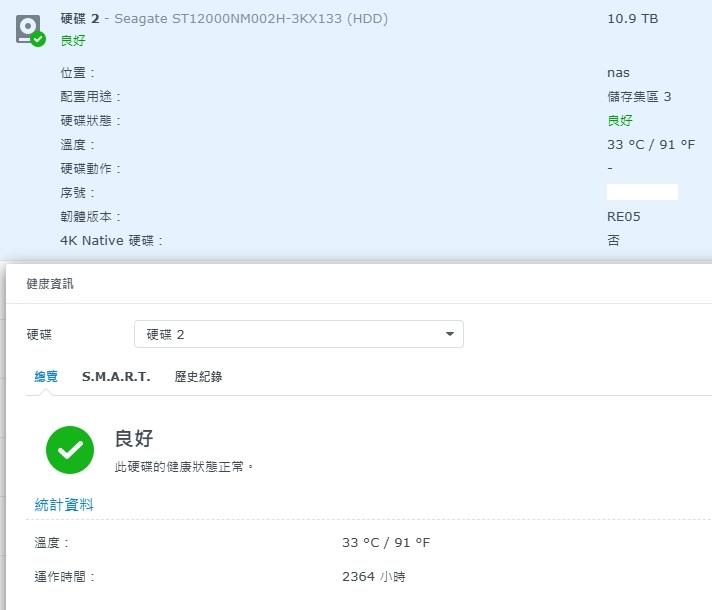Click the dropdown arrow in 硬碟 selector
Viewport: 712px width, 610px height.
[x=450, y=334]
